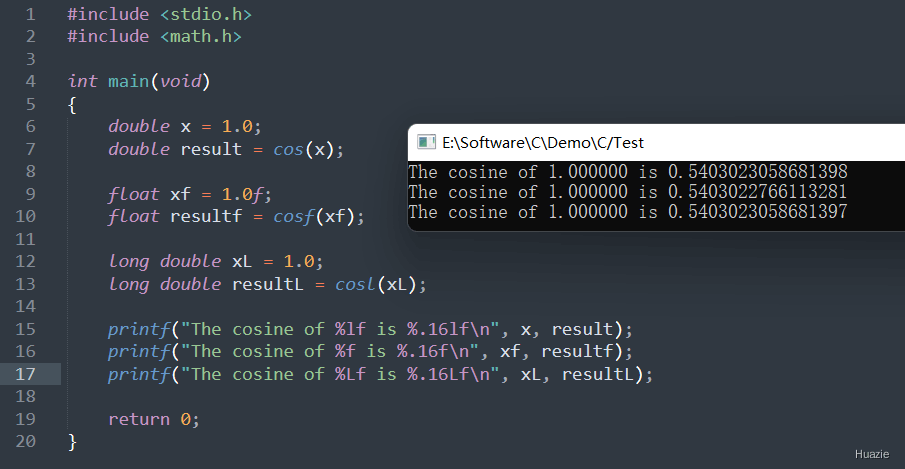Click the first printf statement
This screenshot has width=905, height=469.
point(370,329)
